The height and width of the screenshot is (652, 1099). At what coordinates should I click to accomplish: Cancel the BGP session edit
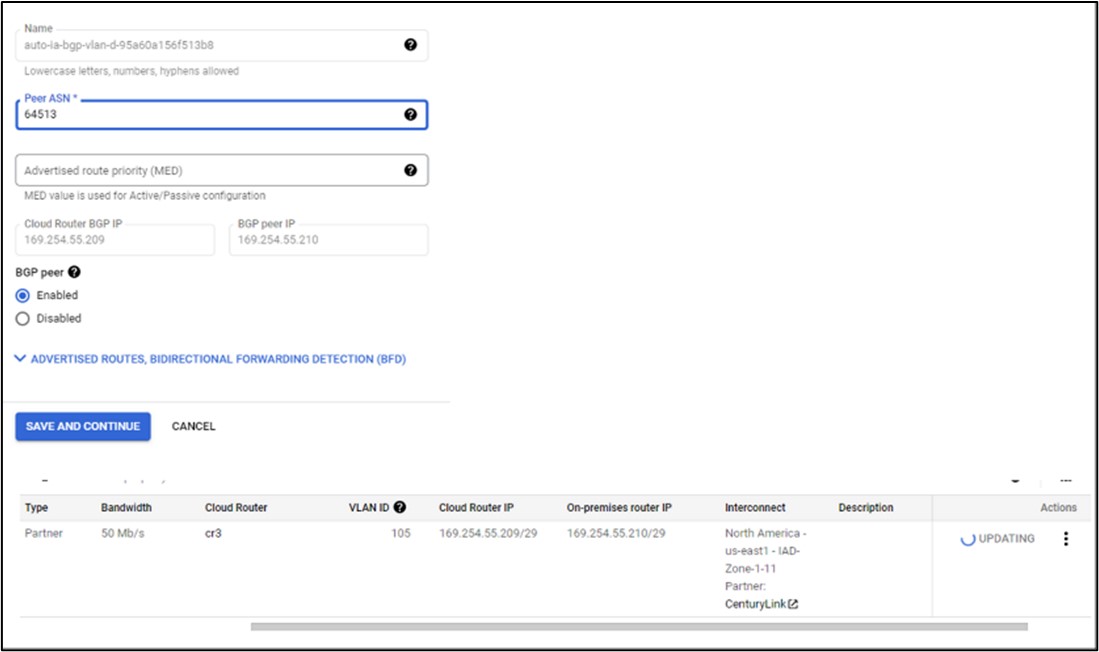tap(193, 426)
